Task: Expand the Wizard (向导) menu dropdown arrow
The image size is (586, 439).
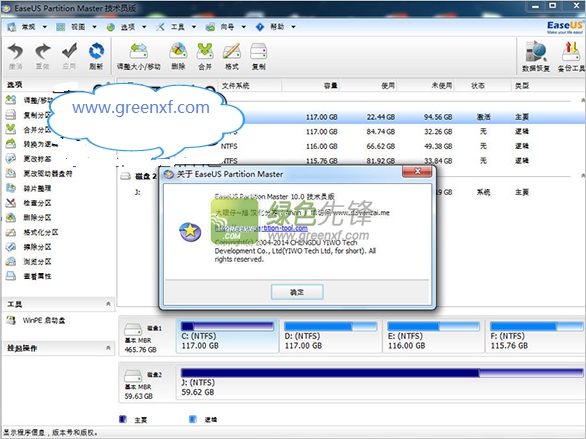Action: point(244,27)
